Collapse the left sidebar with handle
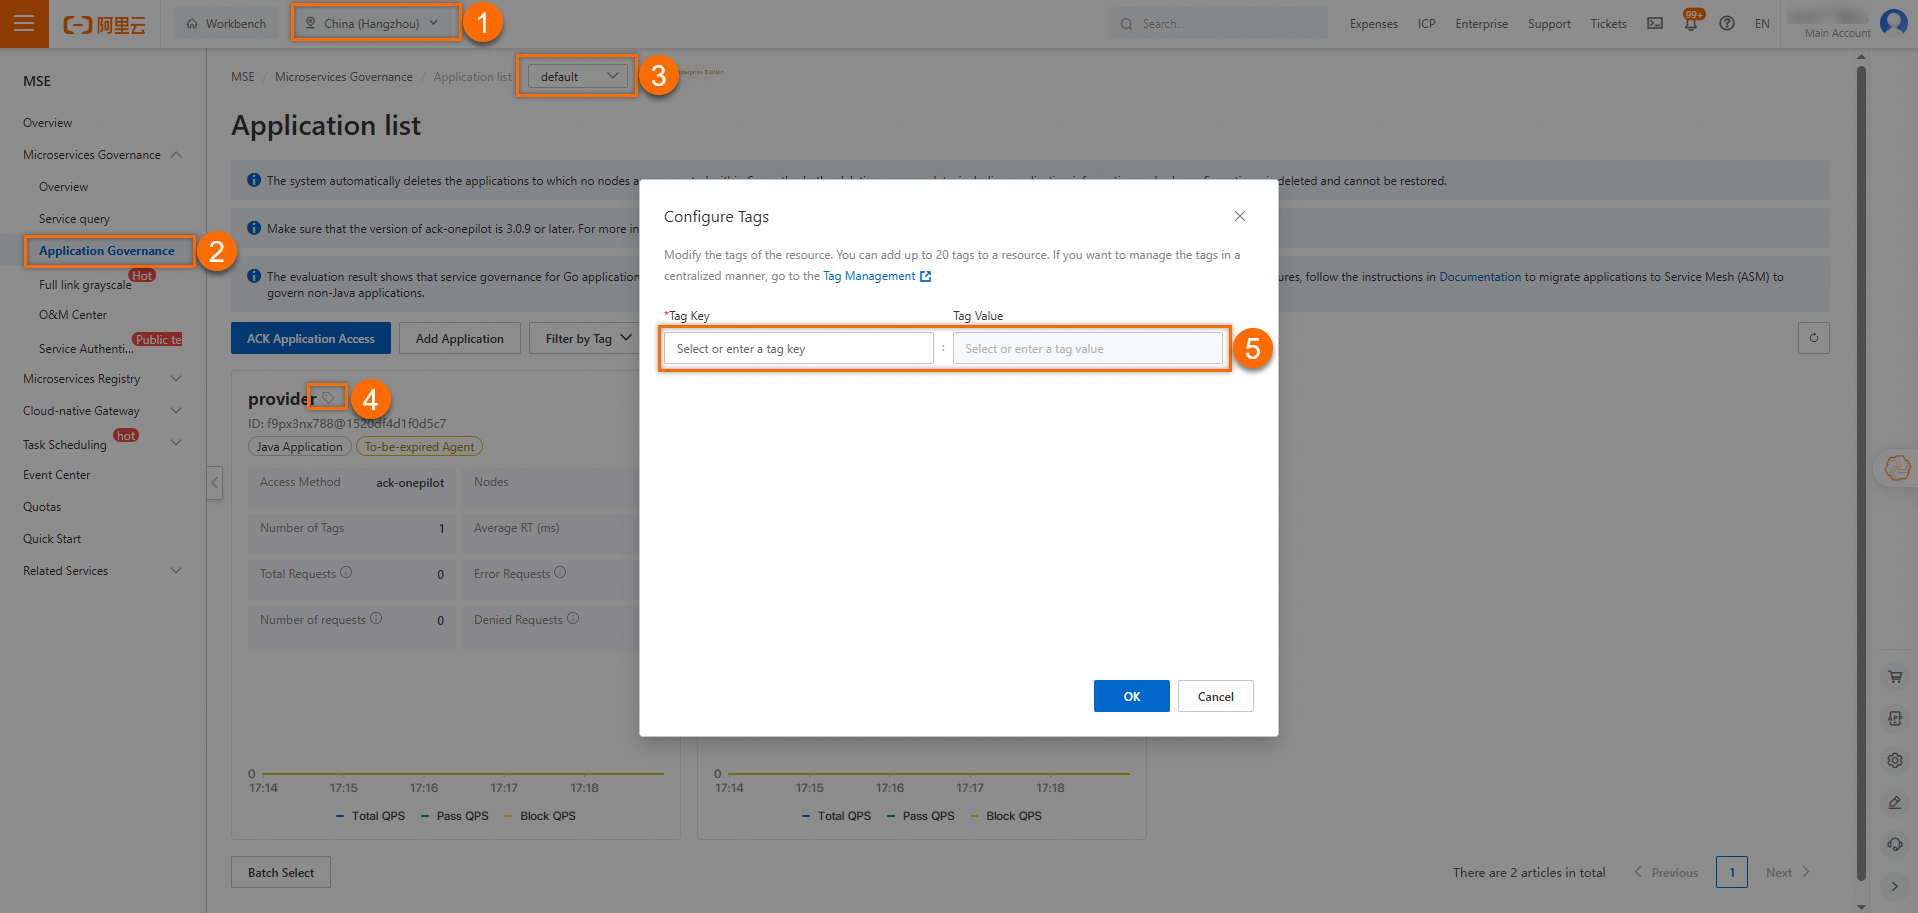The width and height of the screenshot is (1918, 913). click(214, 483)
